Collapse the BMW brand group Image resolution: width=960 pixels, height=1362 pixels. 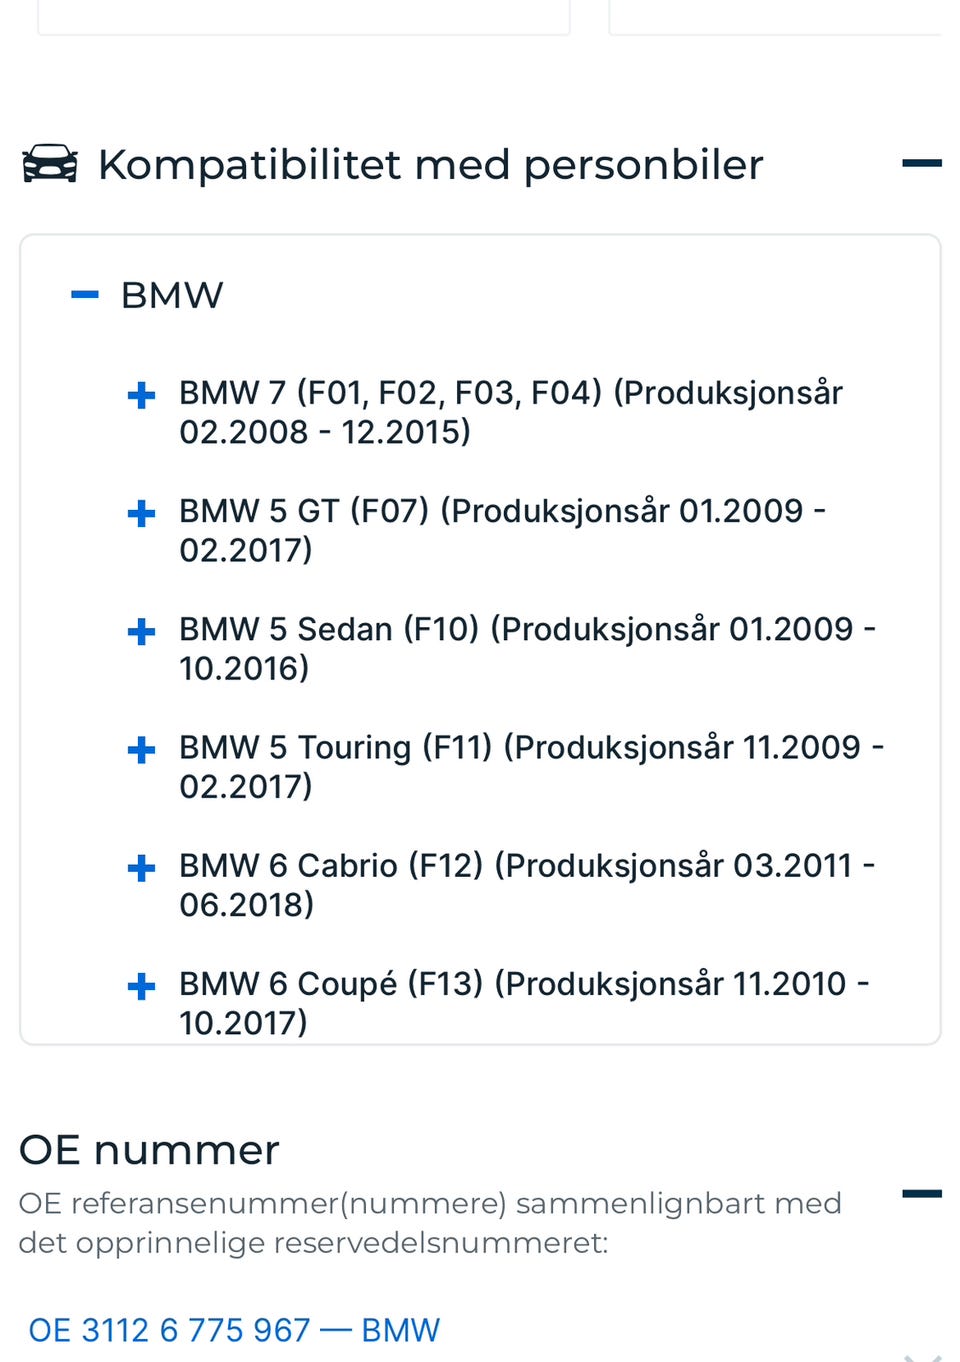click(x=86, y=295)
